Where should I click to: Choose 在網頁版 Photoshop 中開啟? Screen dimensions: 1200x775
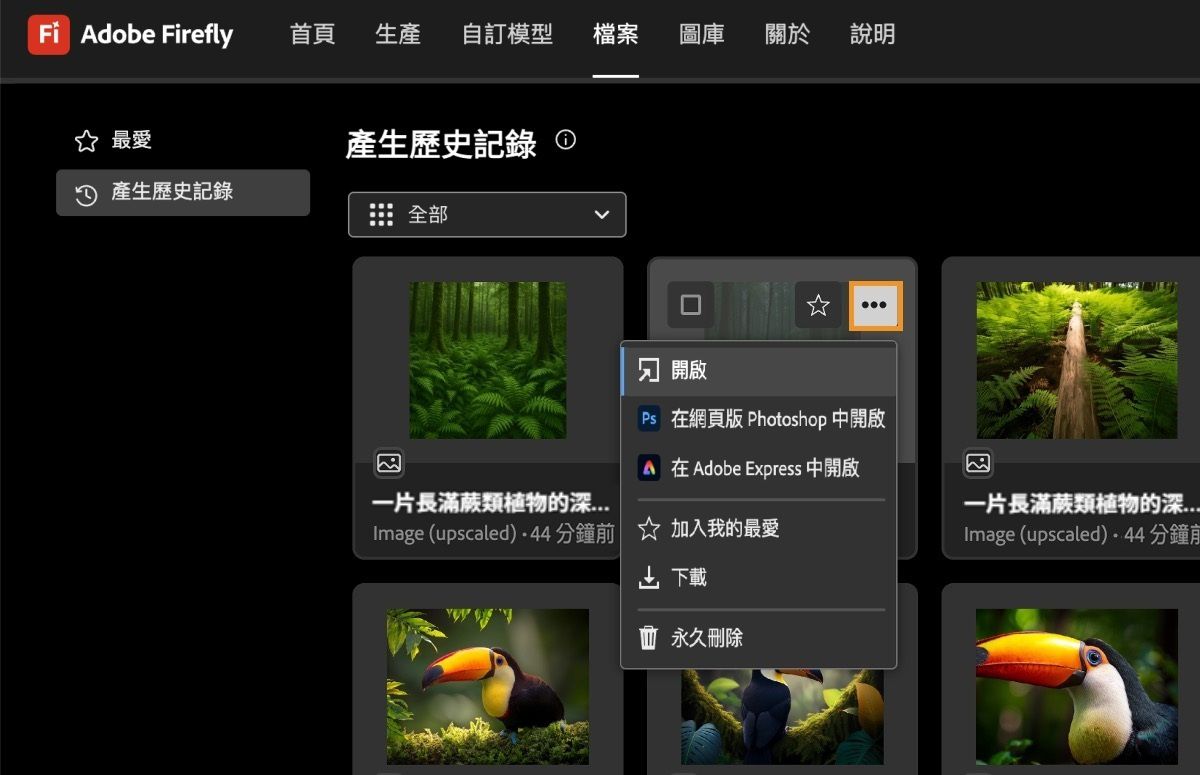[759, 419]
